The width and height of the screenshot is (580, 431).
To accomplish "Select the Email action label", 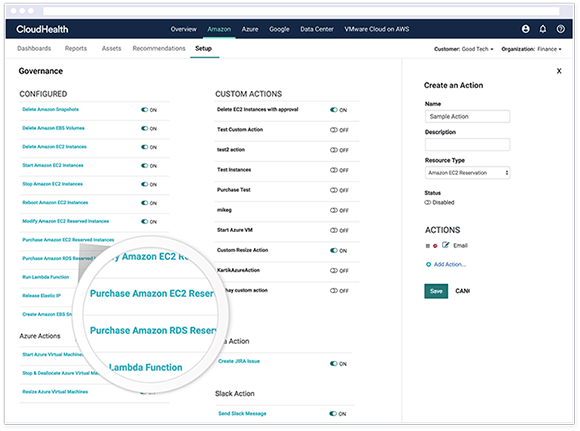I will point(460,246).
